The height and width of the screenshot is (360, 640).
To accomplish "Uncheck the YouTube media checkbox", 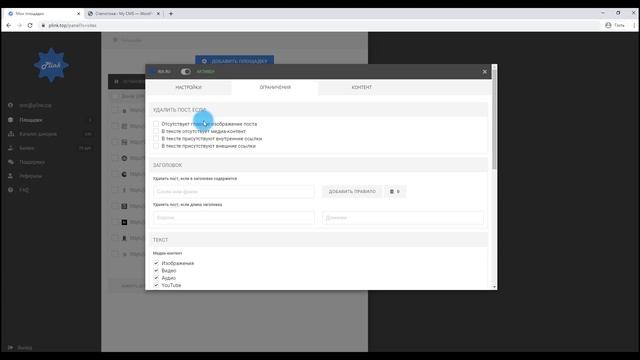I will 156,285.
